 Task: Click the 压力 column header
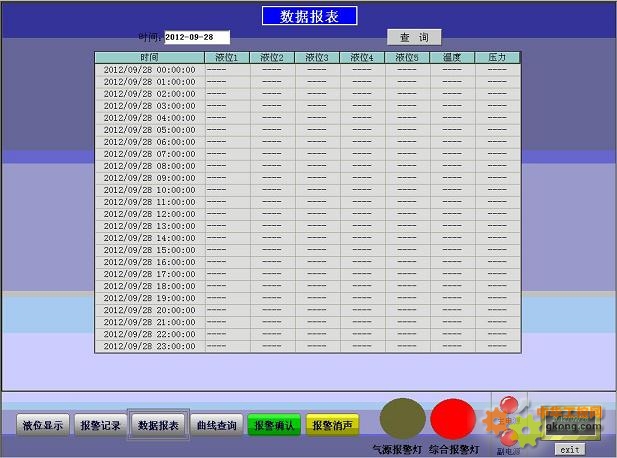pyautogui.click(x=497, y=57)
